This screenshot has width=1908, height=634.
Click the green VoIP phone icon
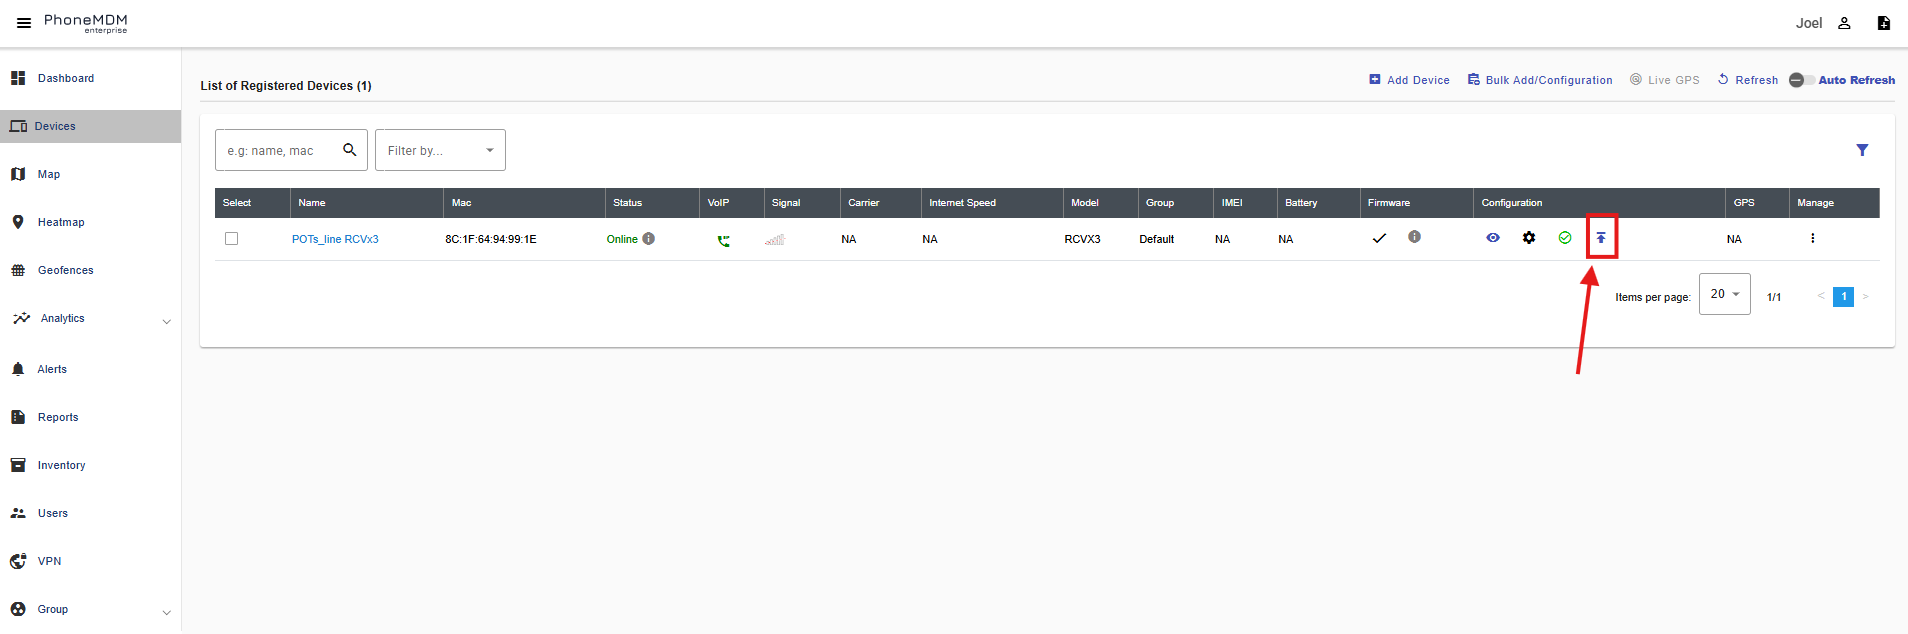[x=723, y=240]
